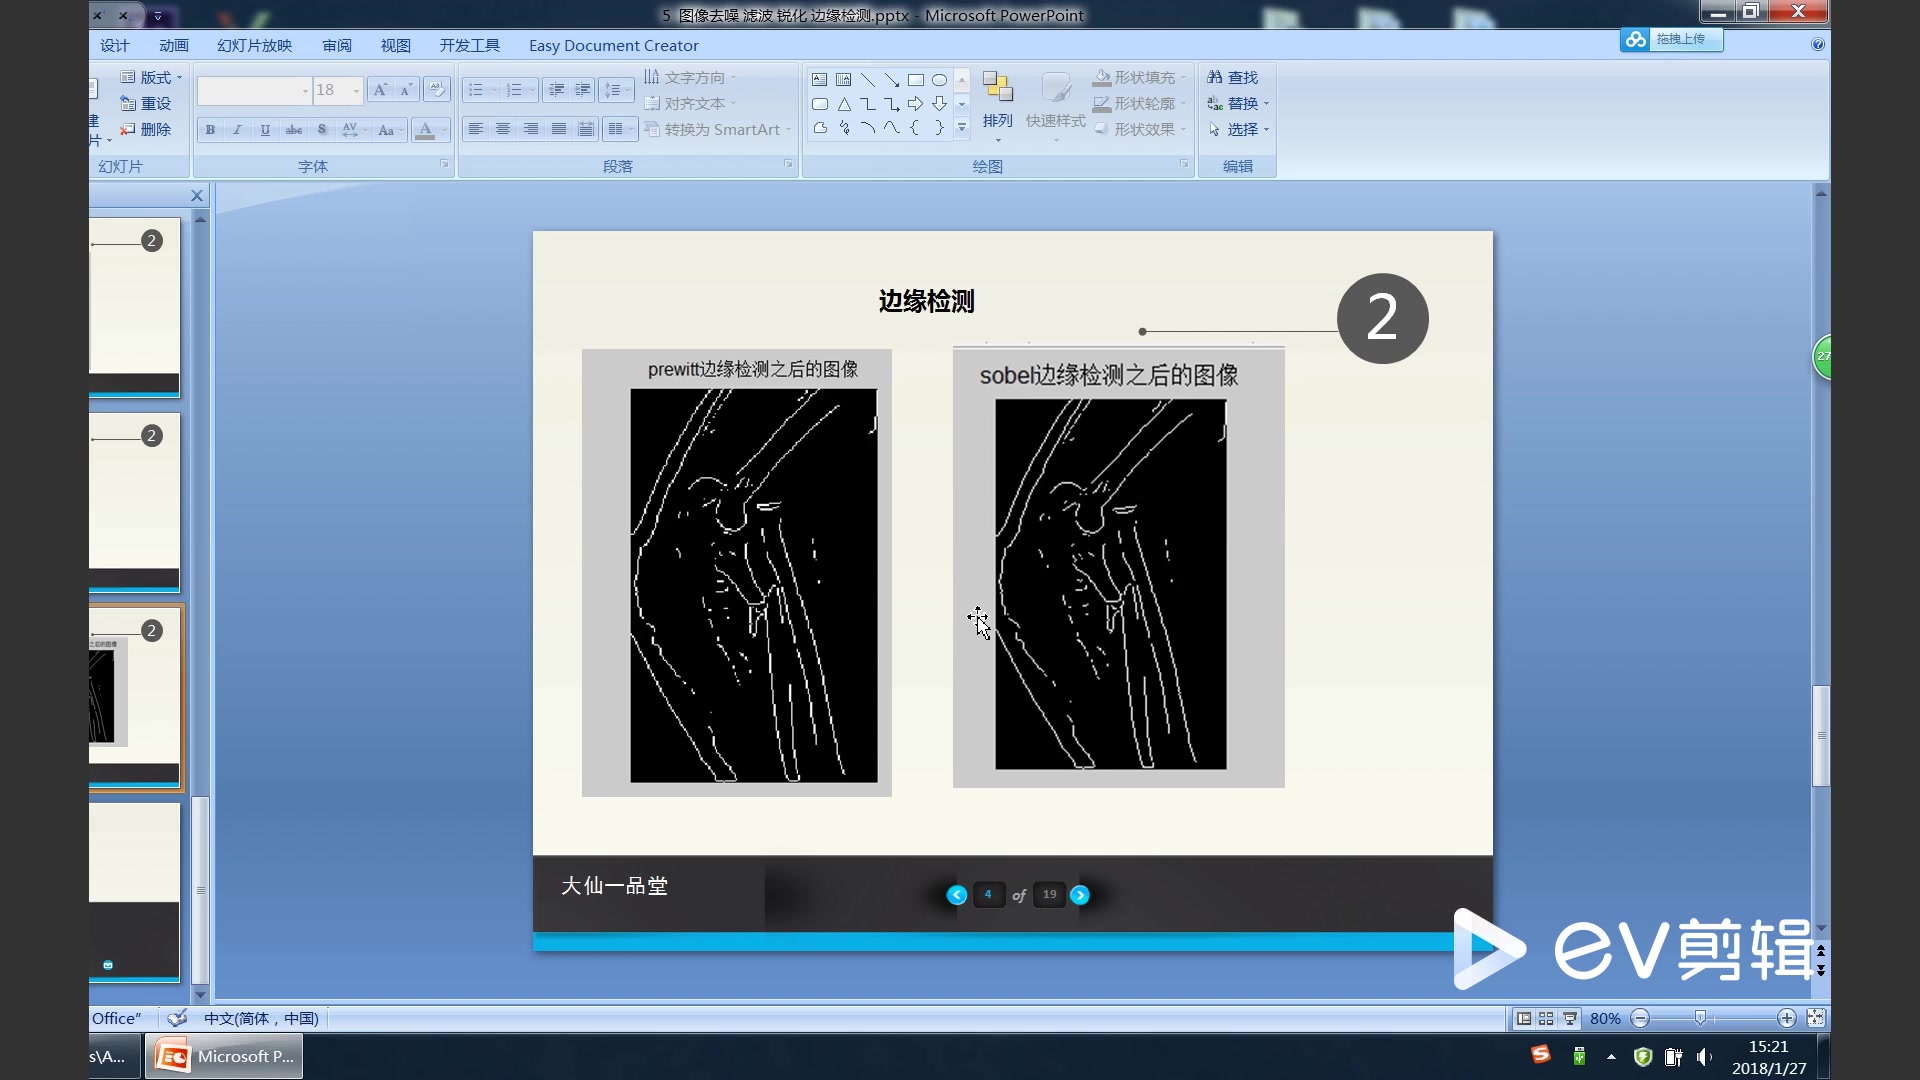Screen dimensions: 1920x1080
Task: Choose the right arrow shape
Action: tap(915, 104)
